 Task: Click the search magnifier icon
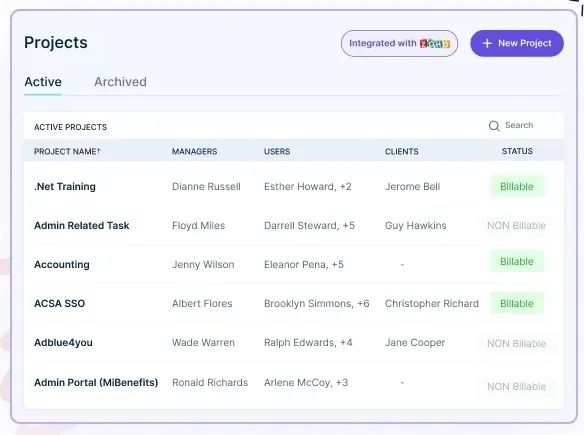tap(494, 126)
